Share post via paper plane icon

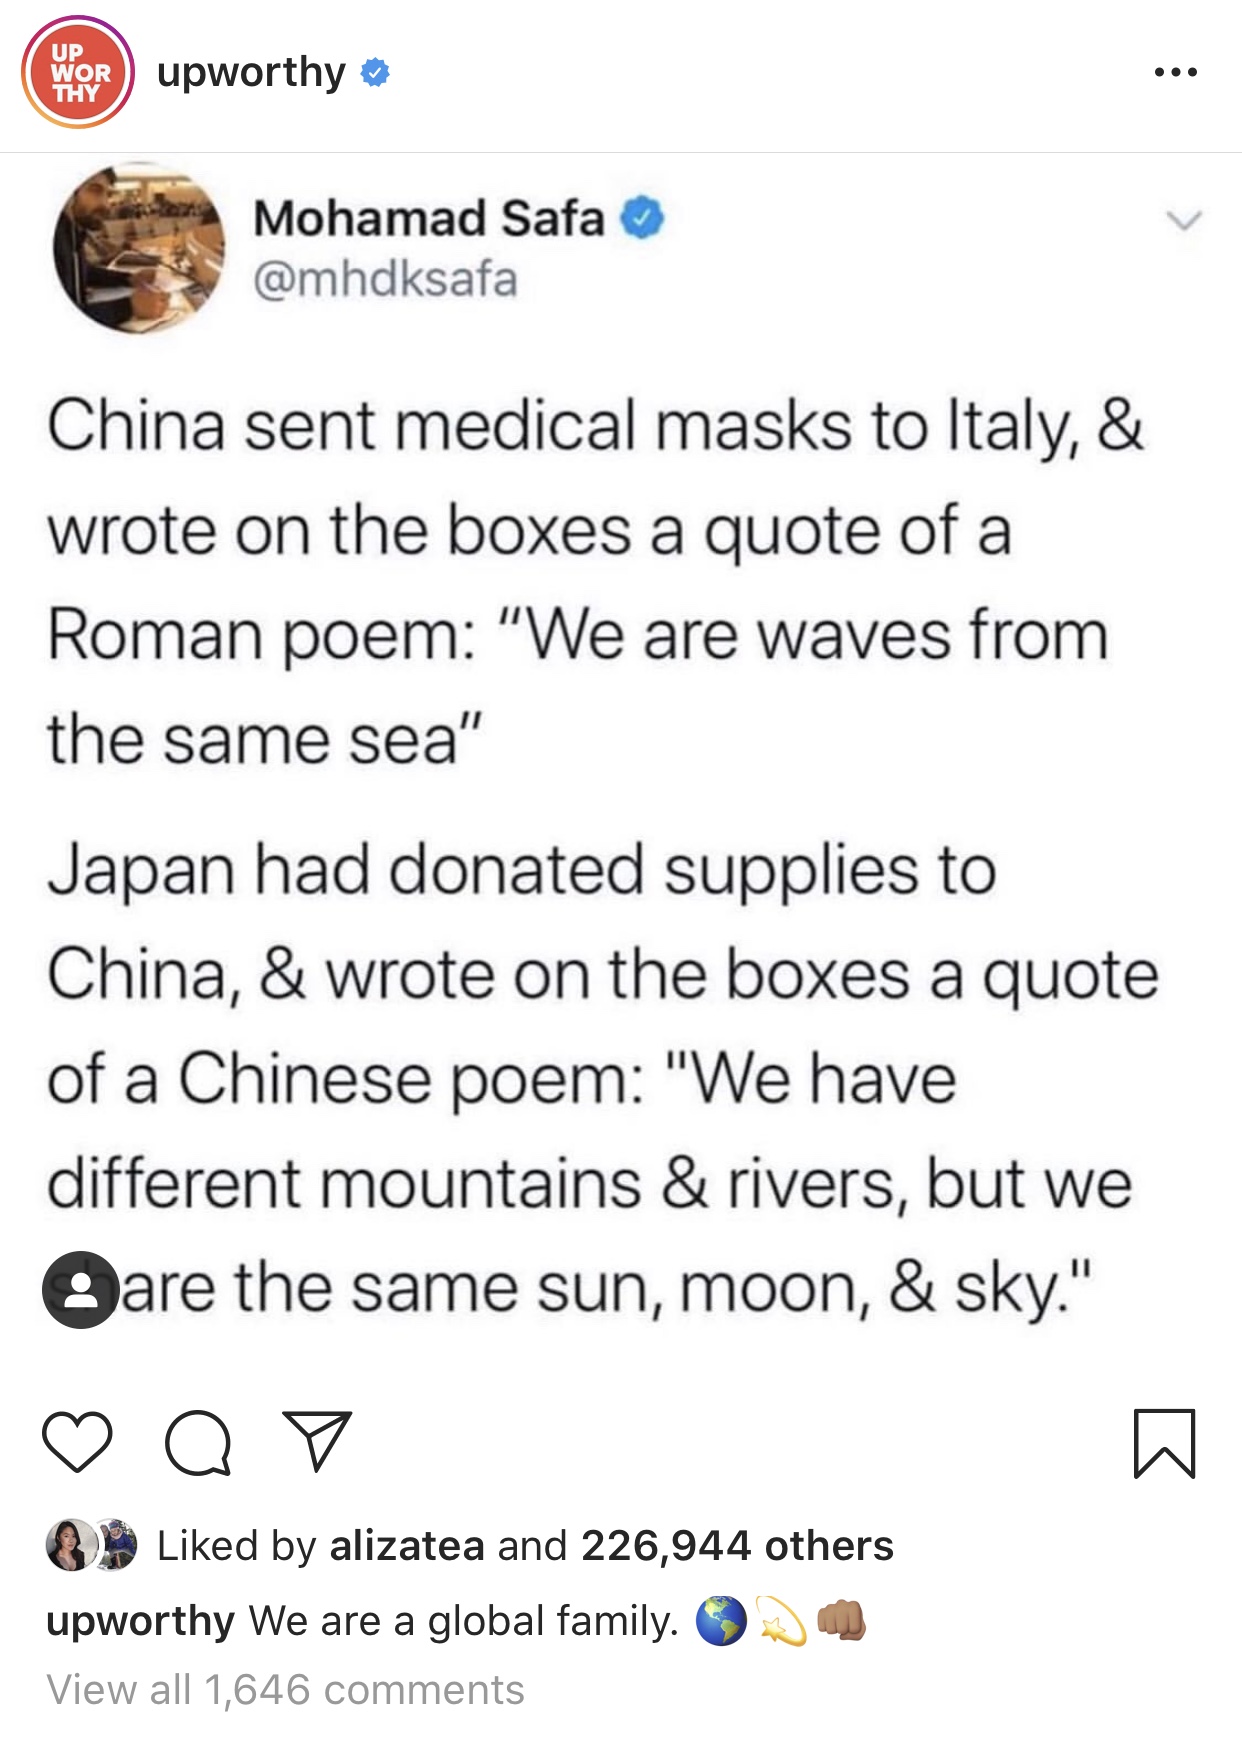click(317, 1440)
